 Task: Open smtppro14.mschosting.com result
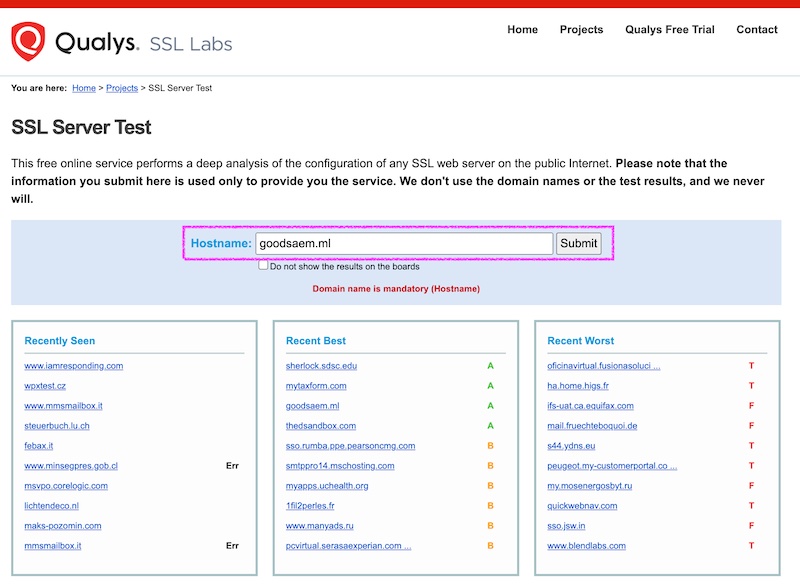click(340, 466)
